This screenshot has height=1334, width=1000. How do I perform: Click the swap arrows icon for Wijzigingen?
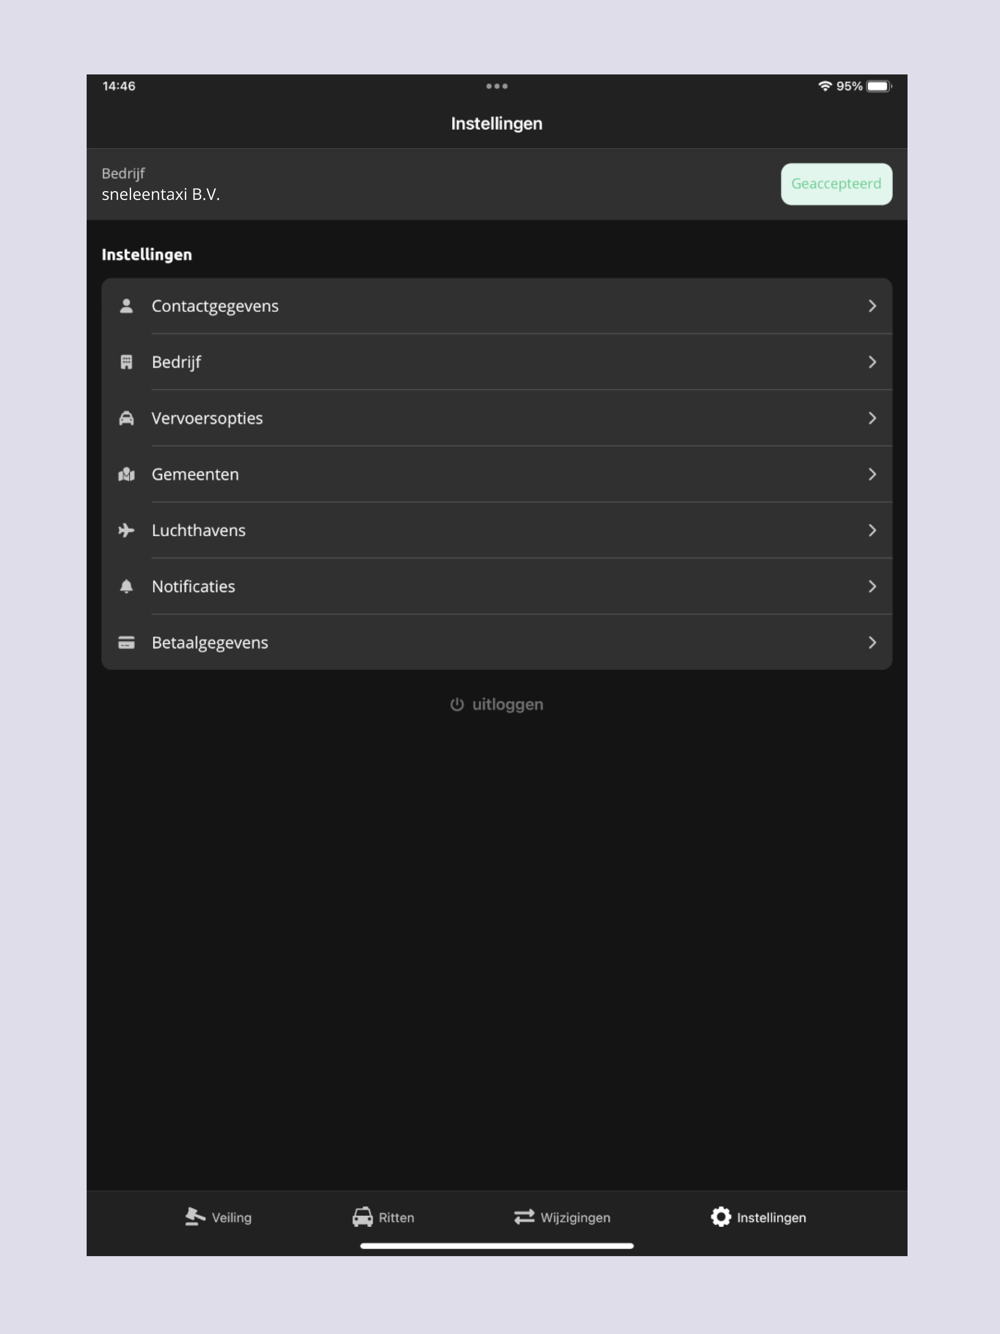(x=524, y=1217)
